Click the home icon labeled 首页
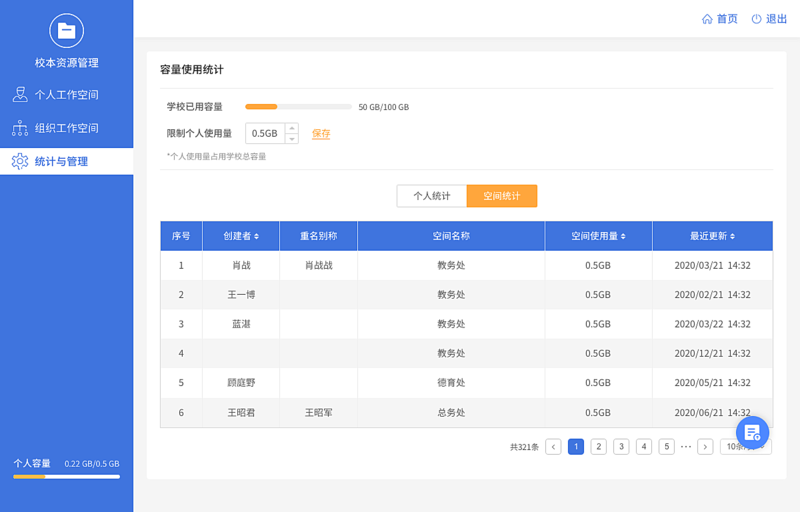 (707, 19)
